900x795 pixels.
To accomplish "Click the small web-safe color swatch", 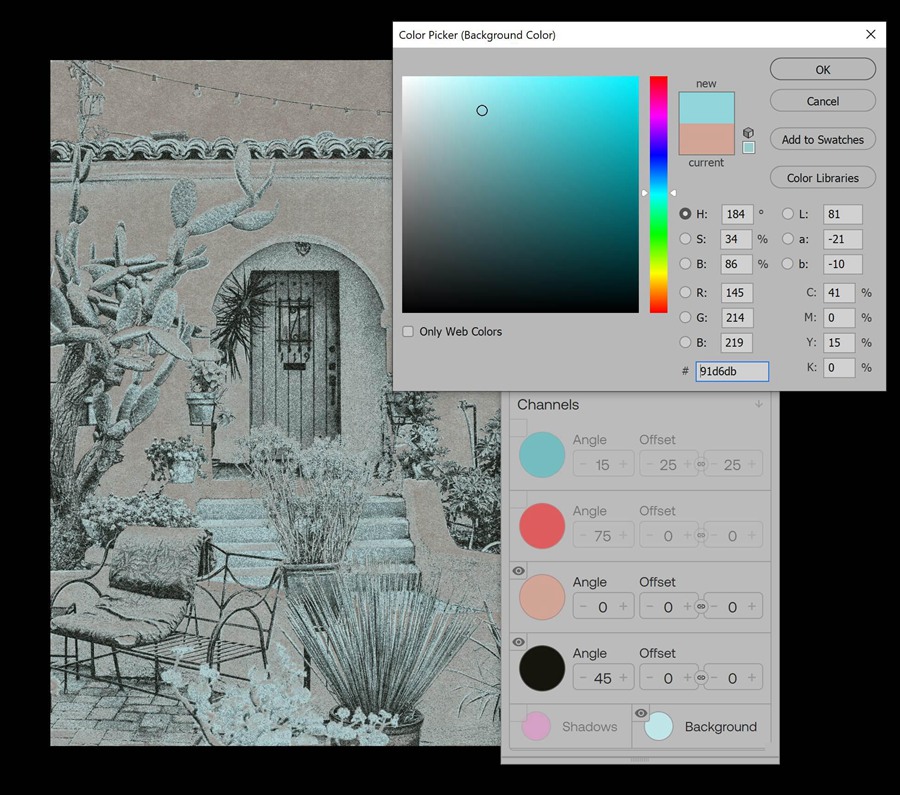I will coord(748,148).
